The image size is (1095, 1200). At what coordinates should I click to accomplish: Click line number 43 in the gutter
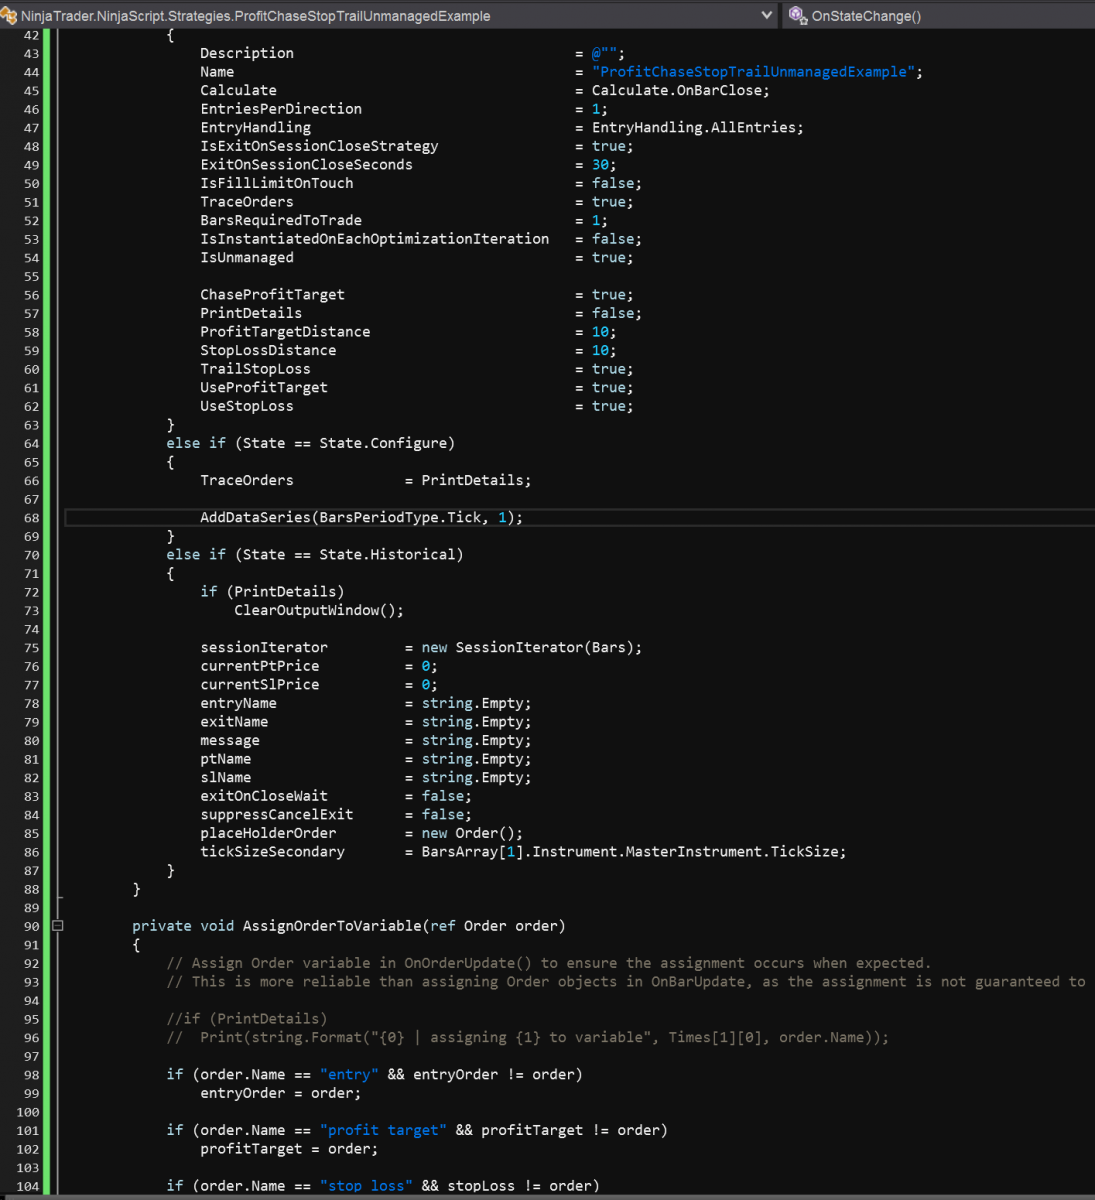30,52
